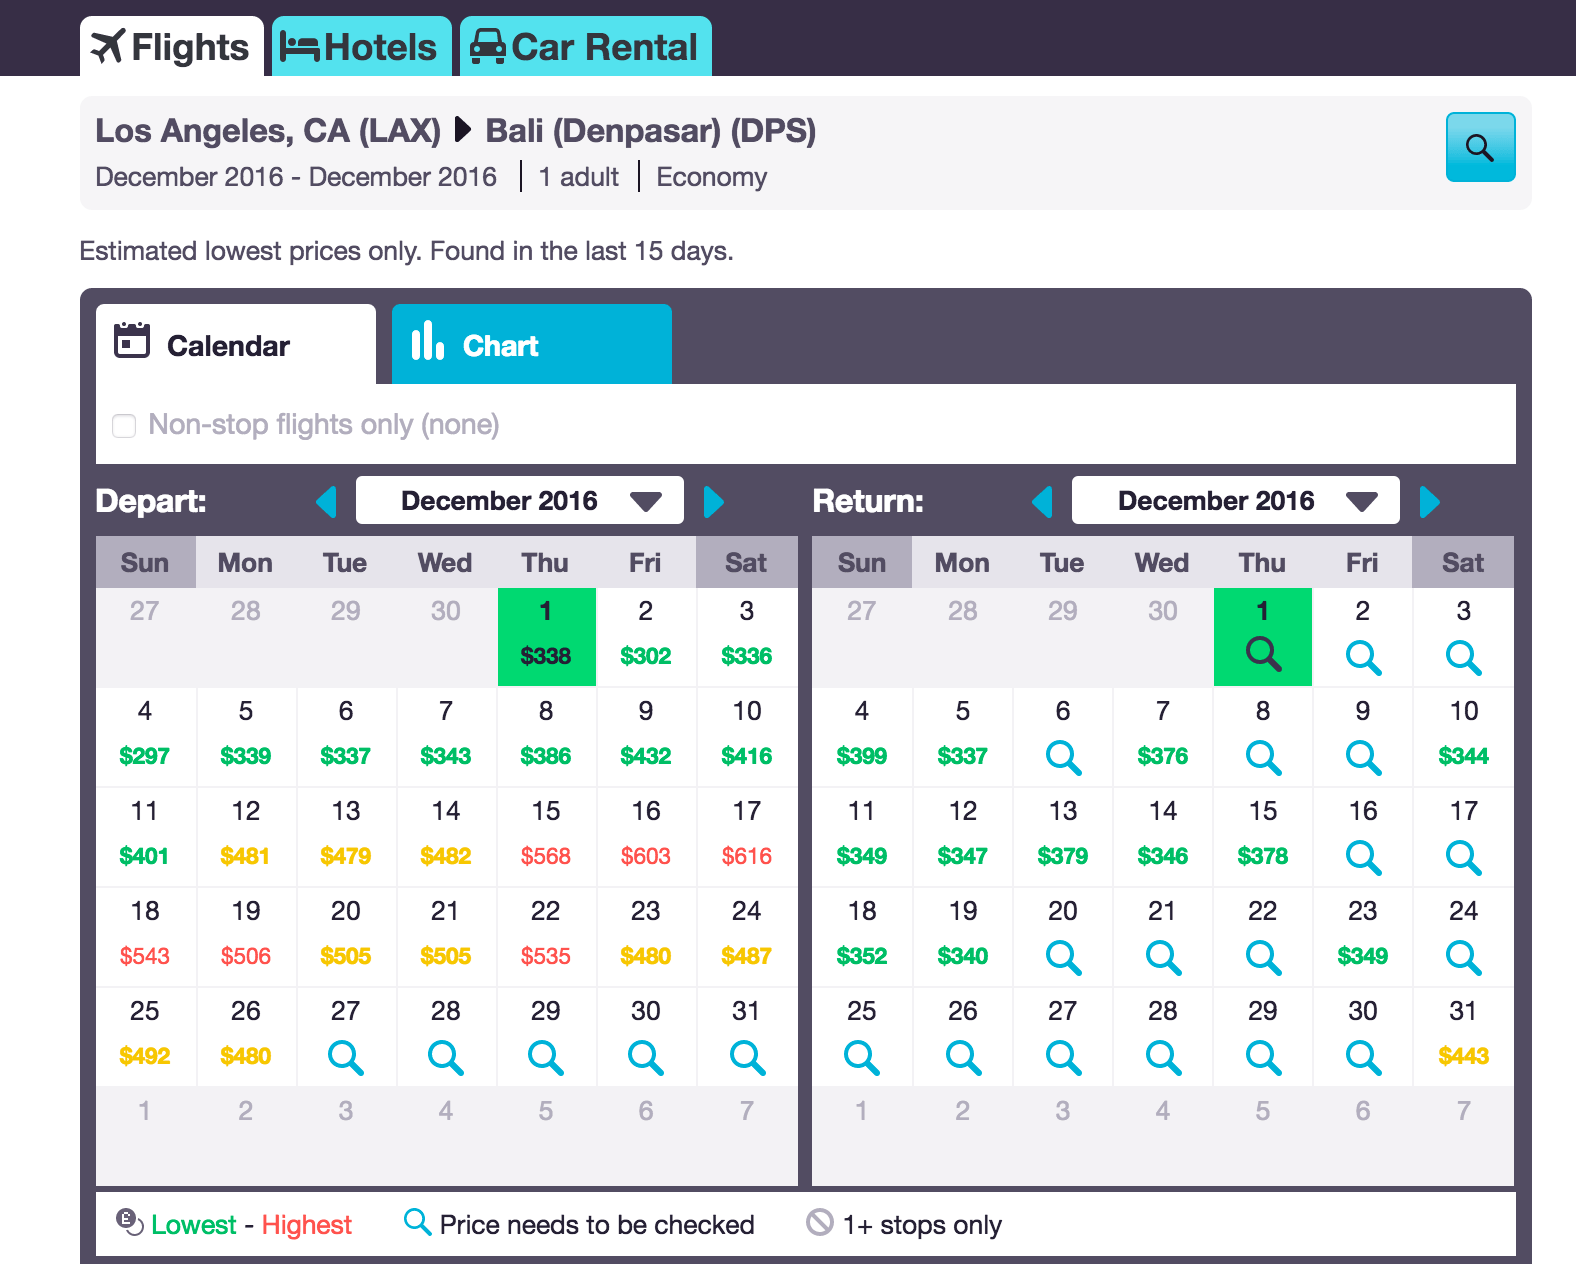This screenshot has height=1264, width=1576.
Task: Go to previous month in Return calendar
Action: [1042, 501]
